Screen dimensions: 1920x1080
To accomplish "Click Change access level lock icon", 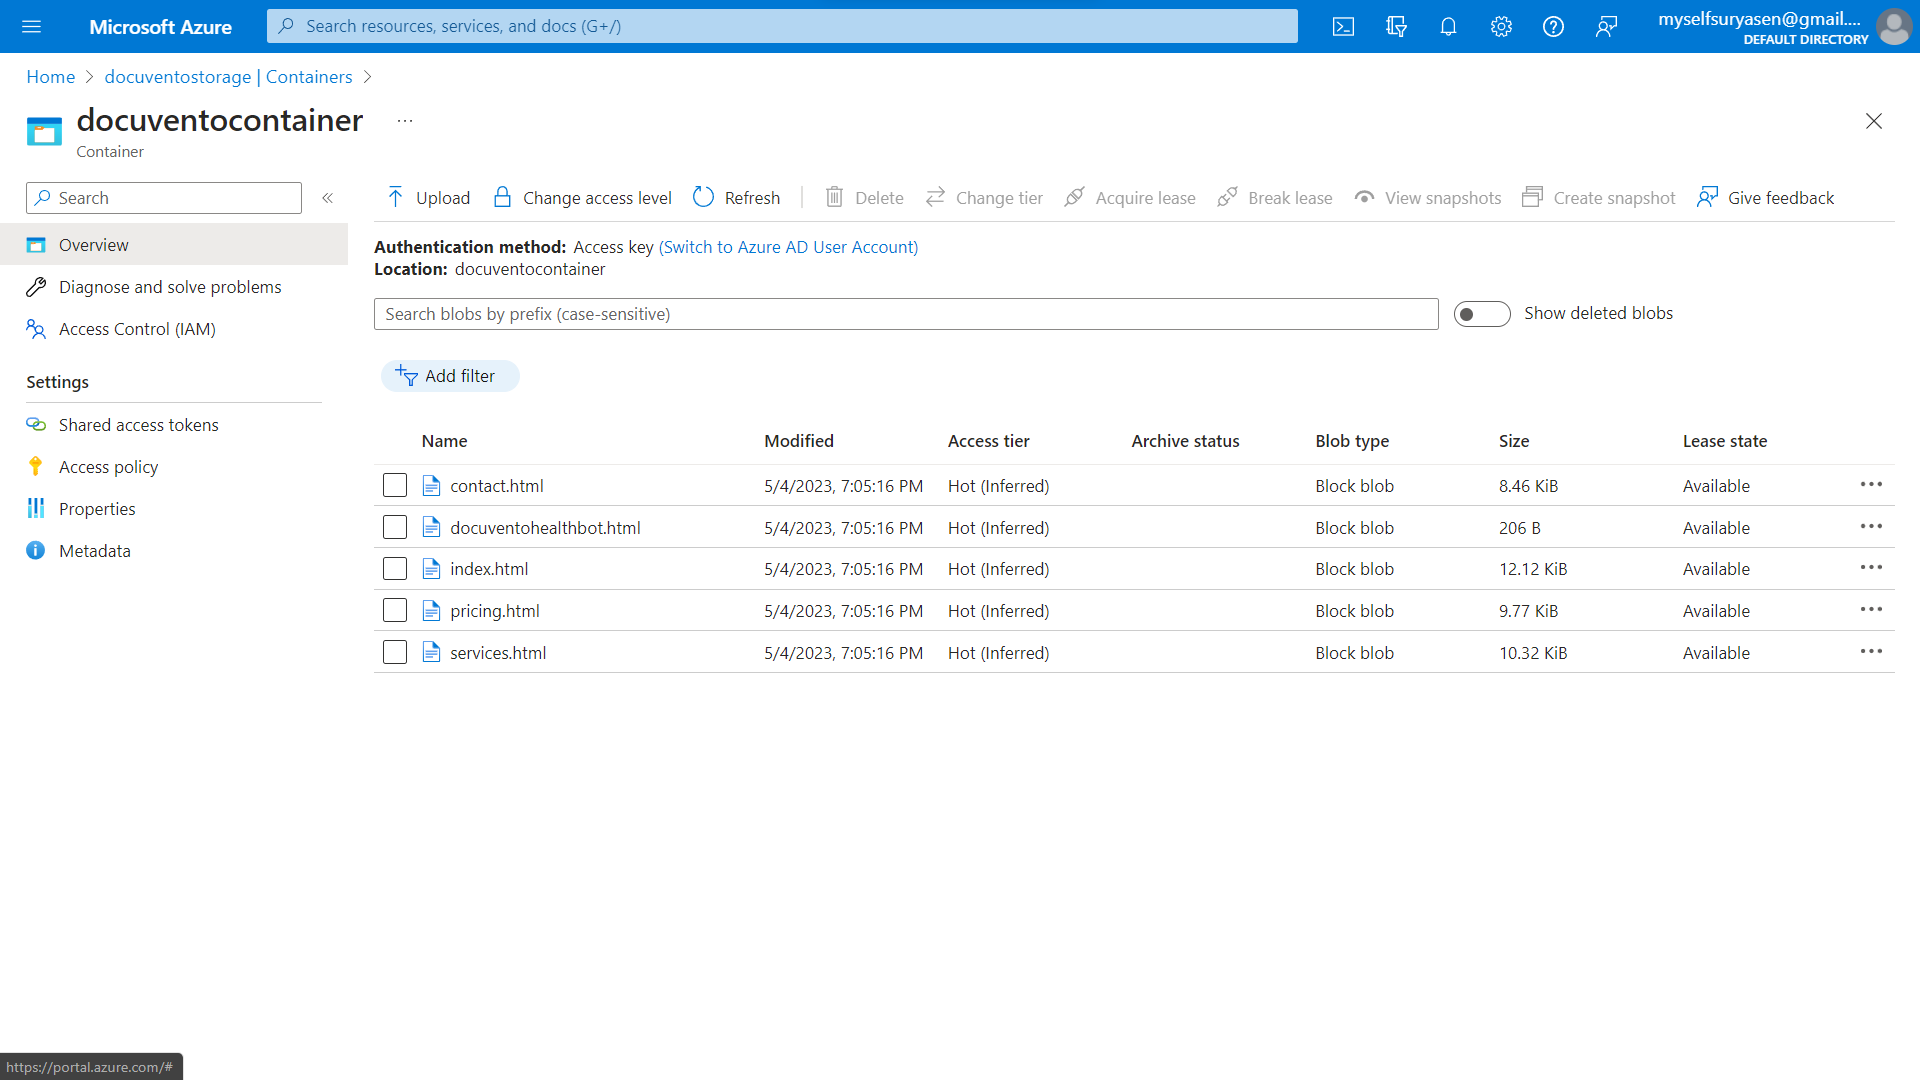I will pyautogui.click(x=503, y=197).
